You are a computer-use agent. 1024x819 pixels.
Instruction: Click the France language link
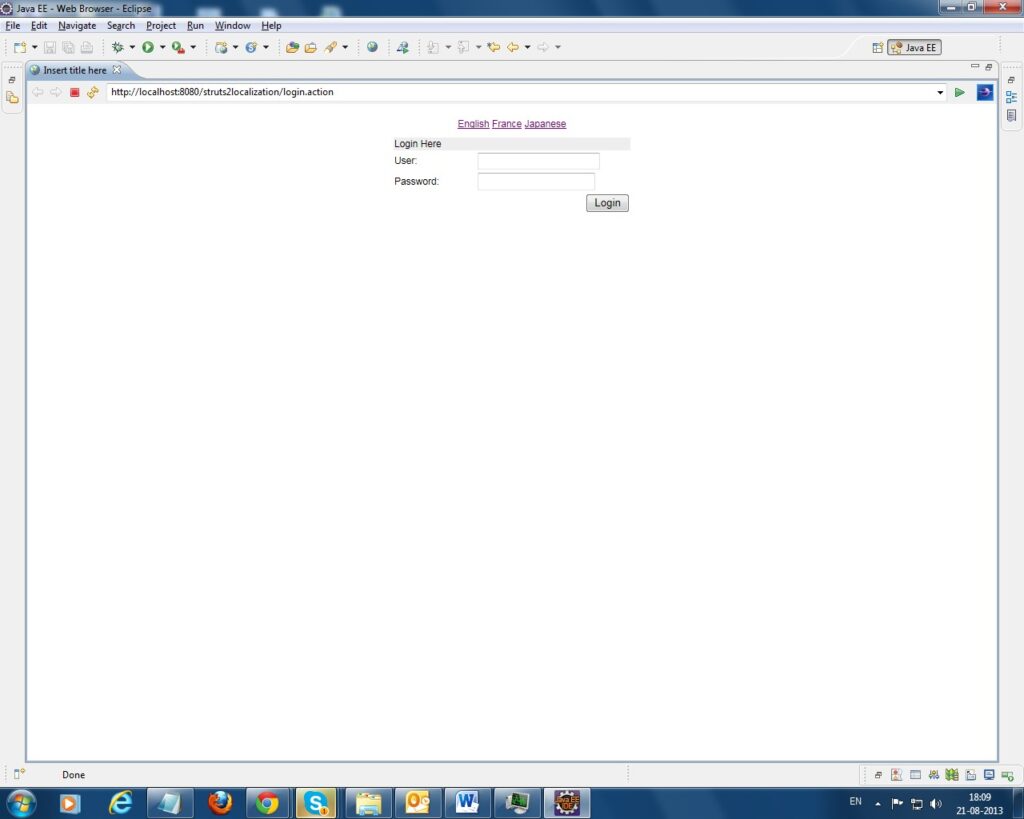(x=506, y=124)
